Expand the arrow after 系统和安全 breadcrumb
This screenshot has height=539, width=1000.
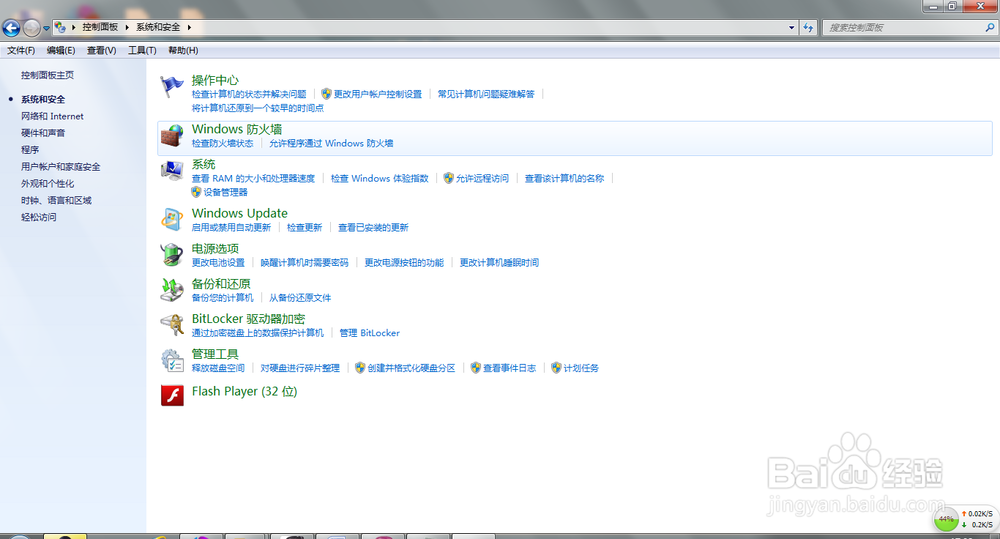[189, 27]
